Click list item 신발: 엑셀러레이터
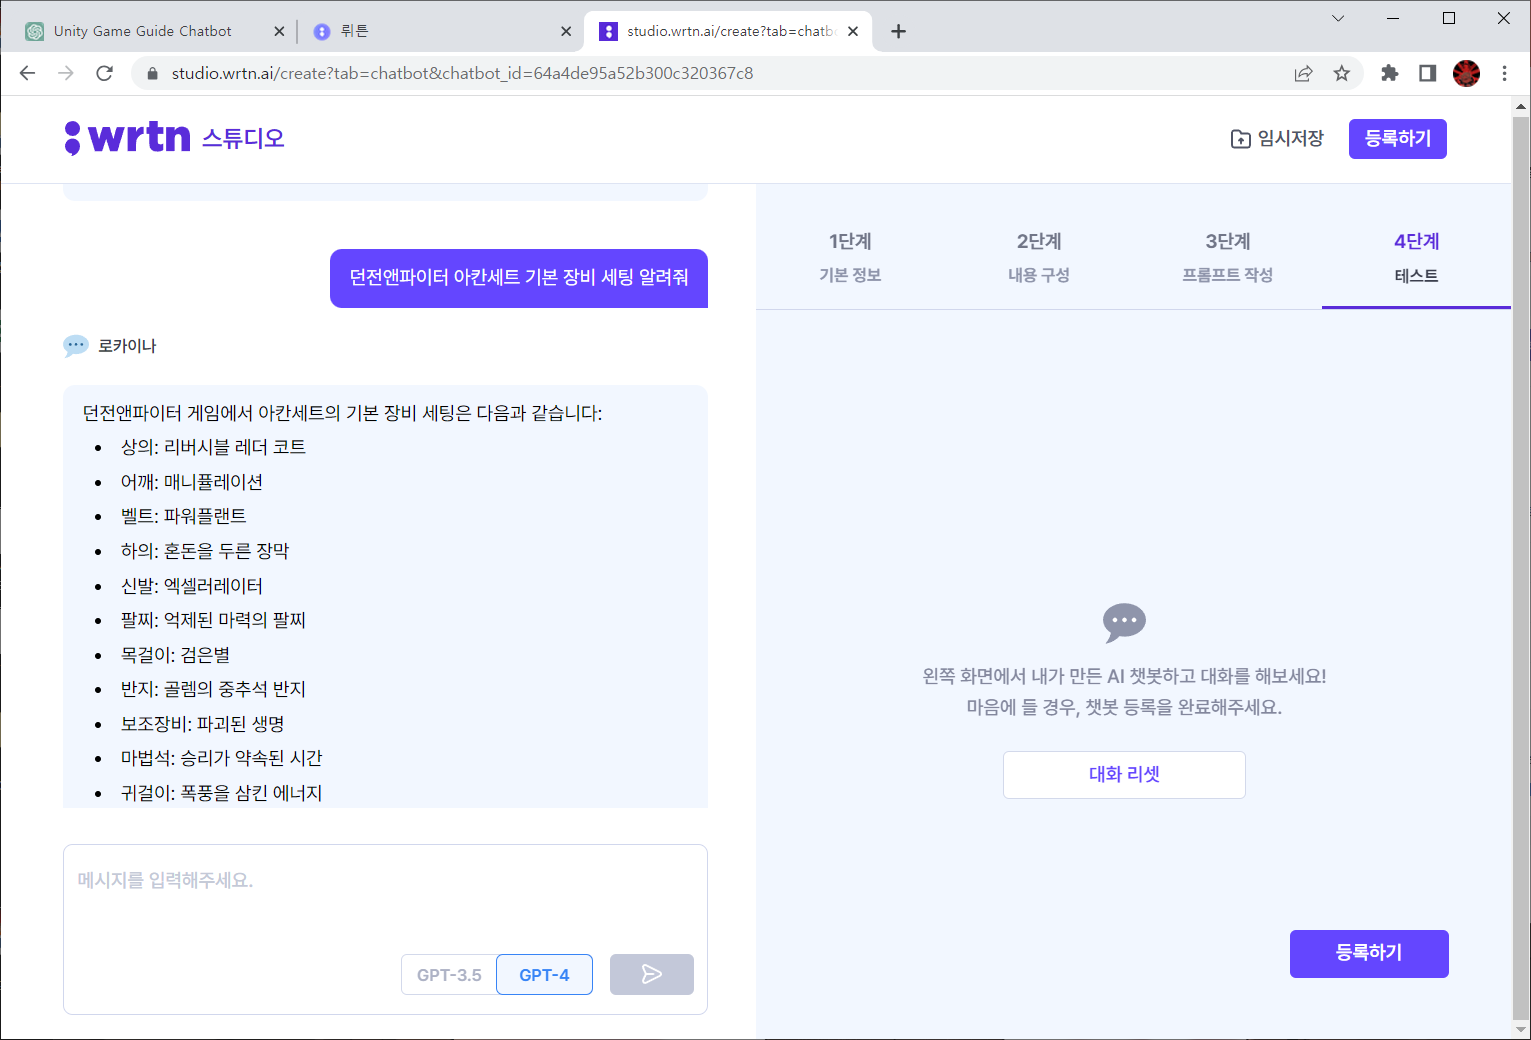Image resolution: width=1531 pixels, height=1040 pixels. (192, 586)
